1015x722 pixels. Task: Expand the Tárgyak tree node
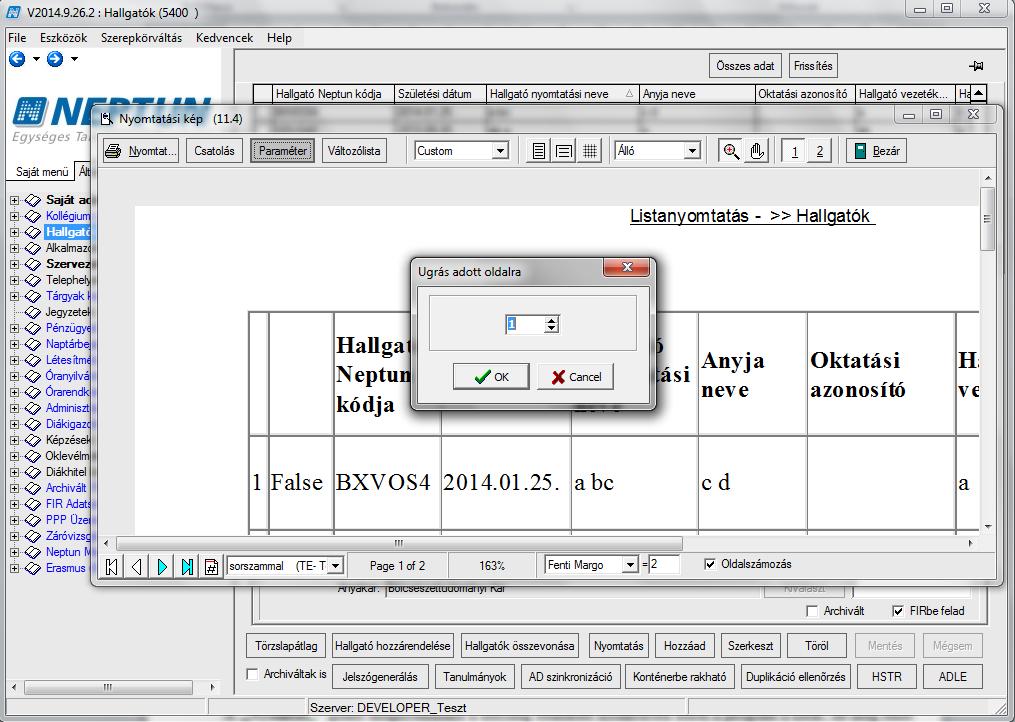[x=14, y=296]
